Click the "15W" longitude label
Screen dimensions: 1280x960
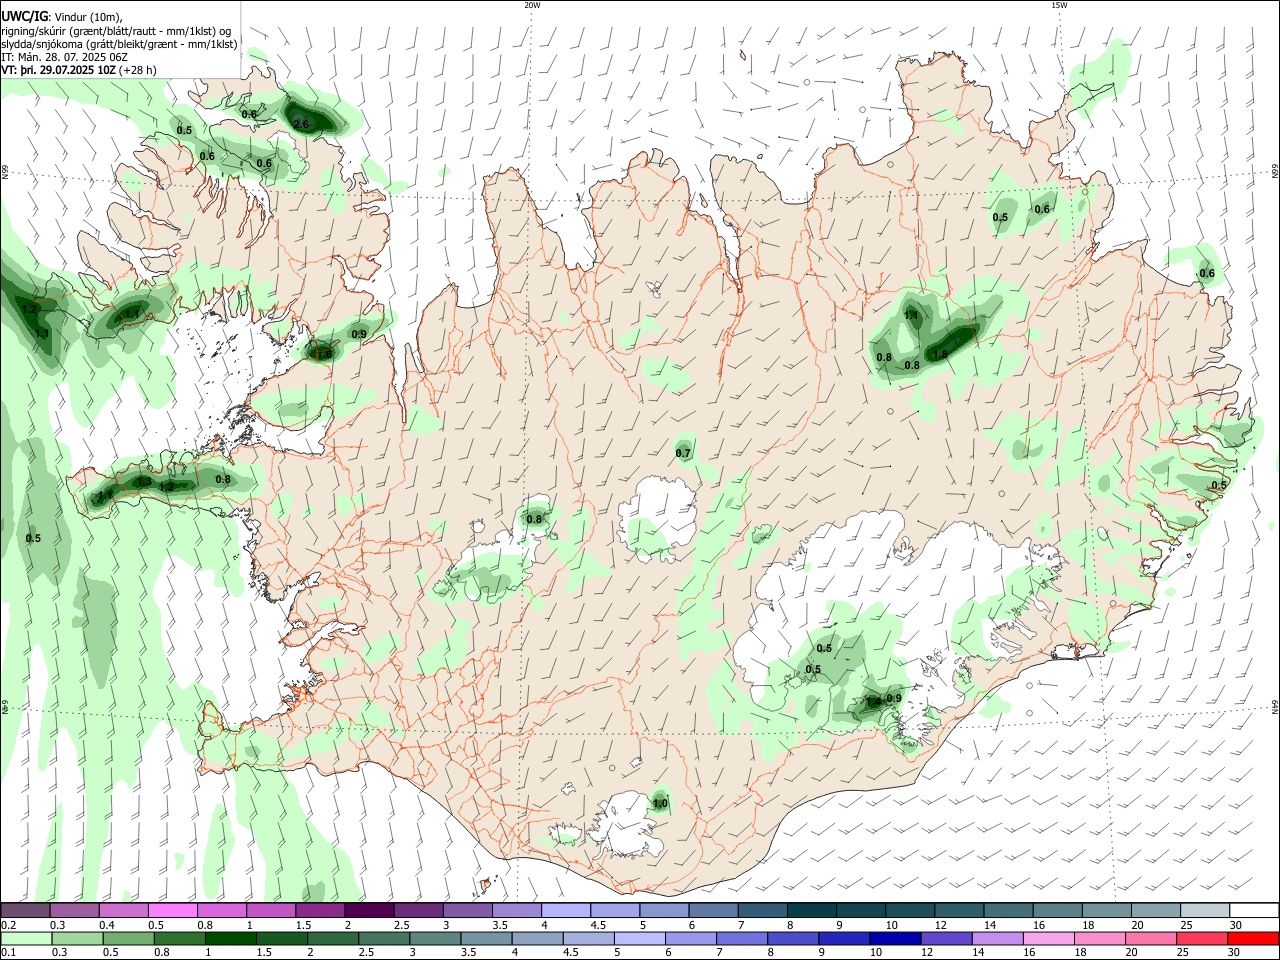(x=1058, y=5)
